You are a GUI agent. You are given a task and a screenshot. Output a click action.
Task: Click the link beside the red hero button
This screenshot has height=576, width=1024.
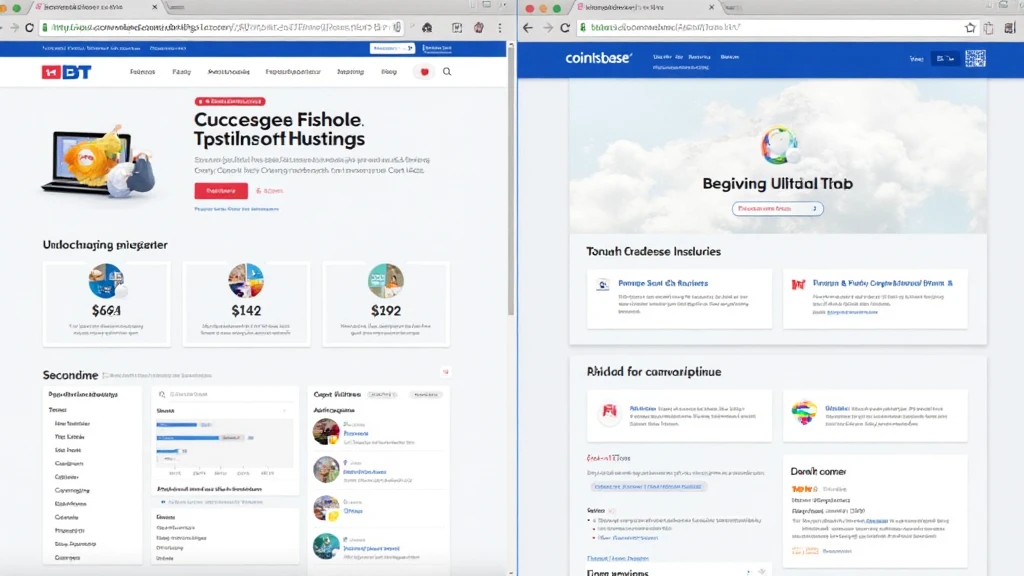click(x=269, y=191)
